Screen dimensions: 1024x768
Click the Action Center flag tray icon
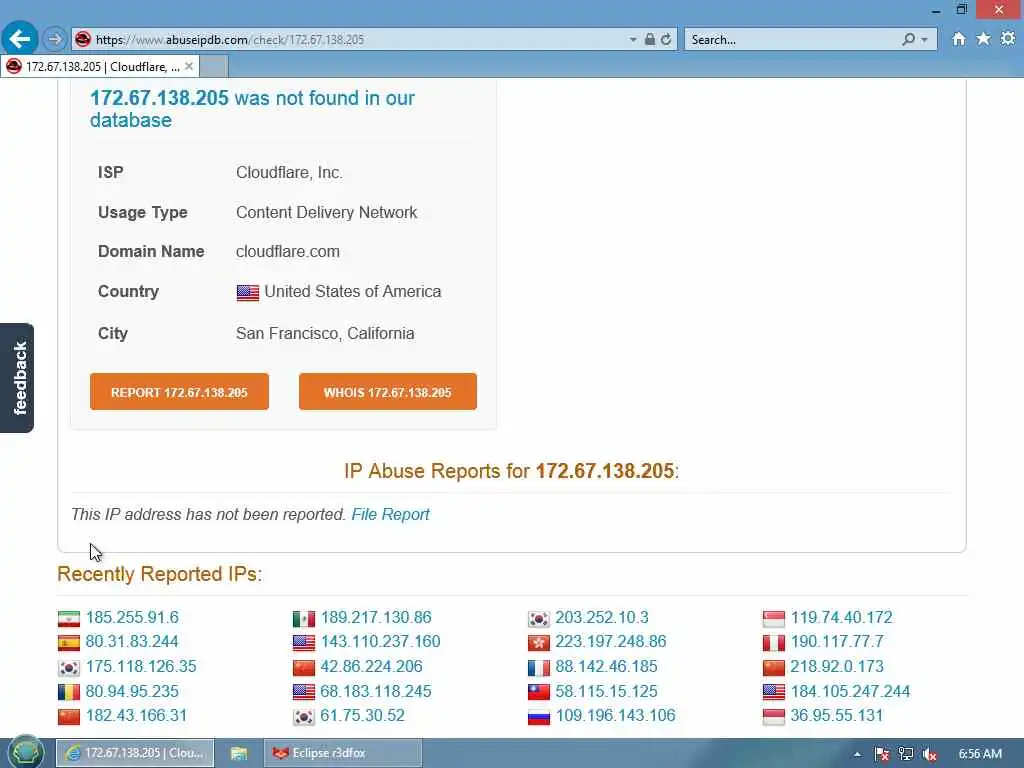tap(882, 754)
